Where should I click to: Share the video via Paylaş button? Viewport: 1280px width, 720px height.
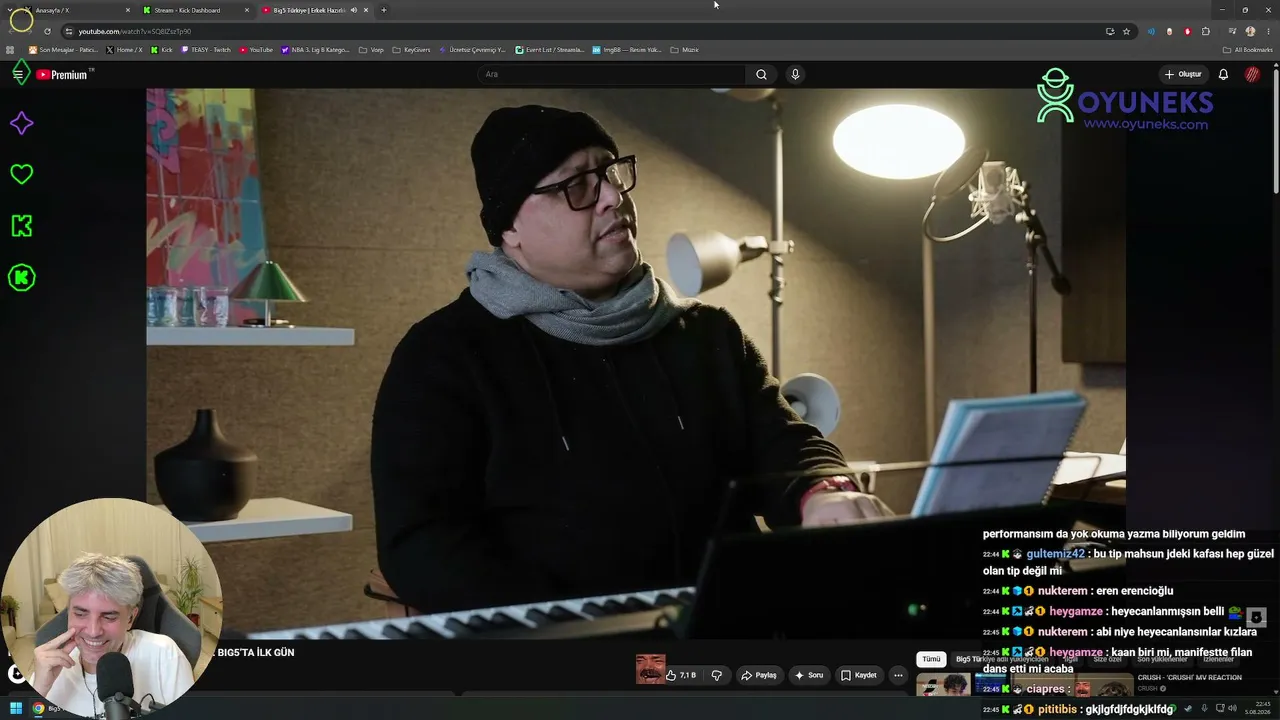pos(759,675)
